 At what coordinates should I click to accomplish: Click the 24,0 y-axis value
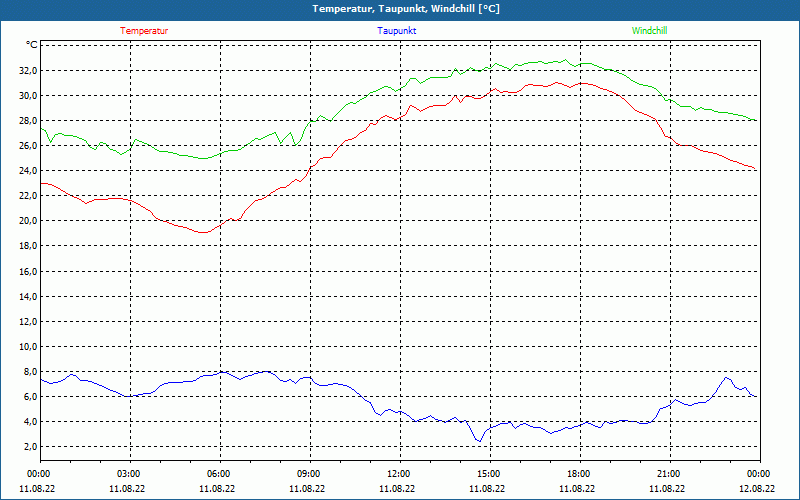[28, 170]
